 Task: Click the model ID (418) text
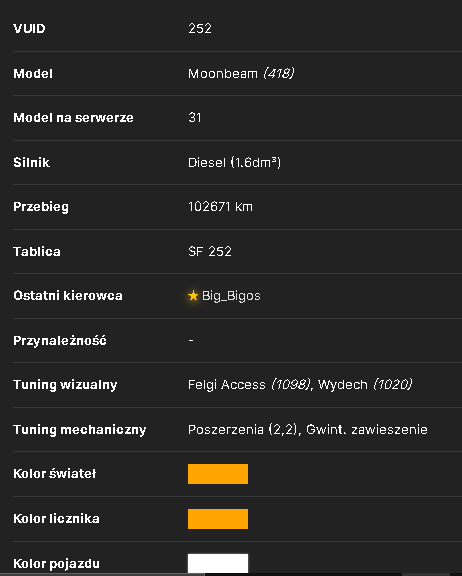pyautogui.click(x=279, y=73)
